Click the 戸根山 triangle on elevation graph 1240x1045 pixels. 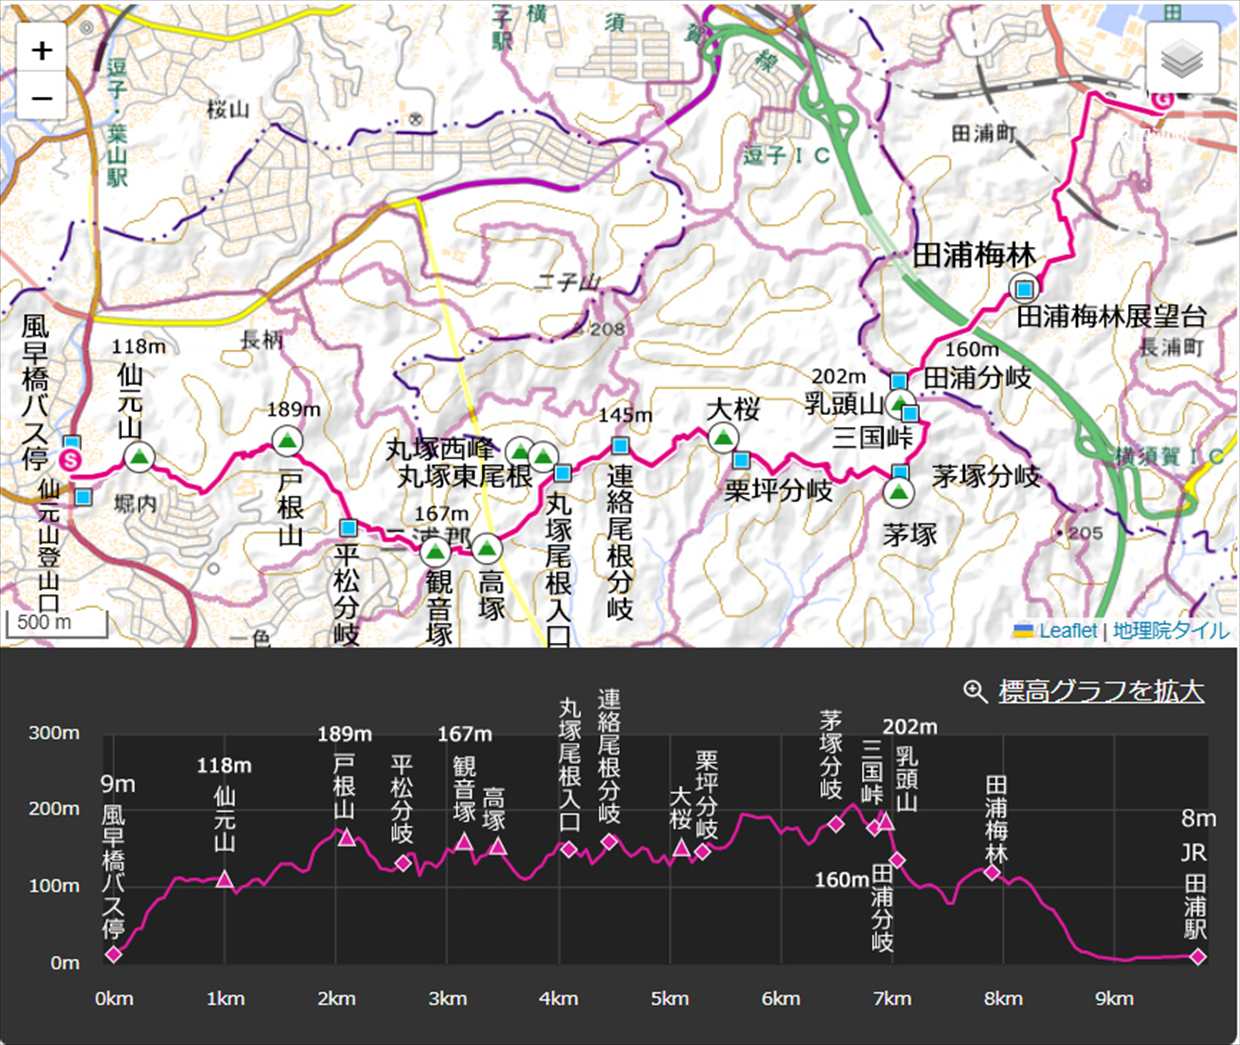347,837
